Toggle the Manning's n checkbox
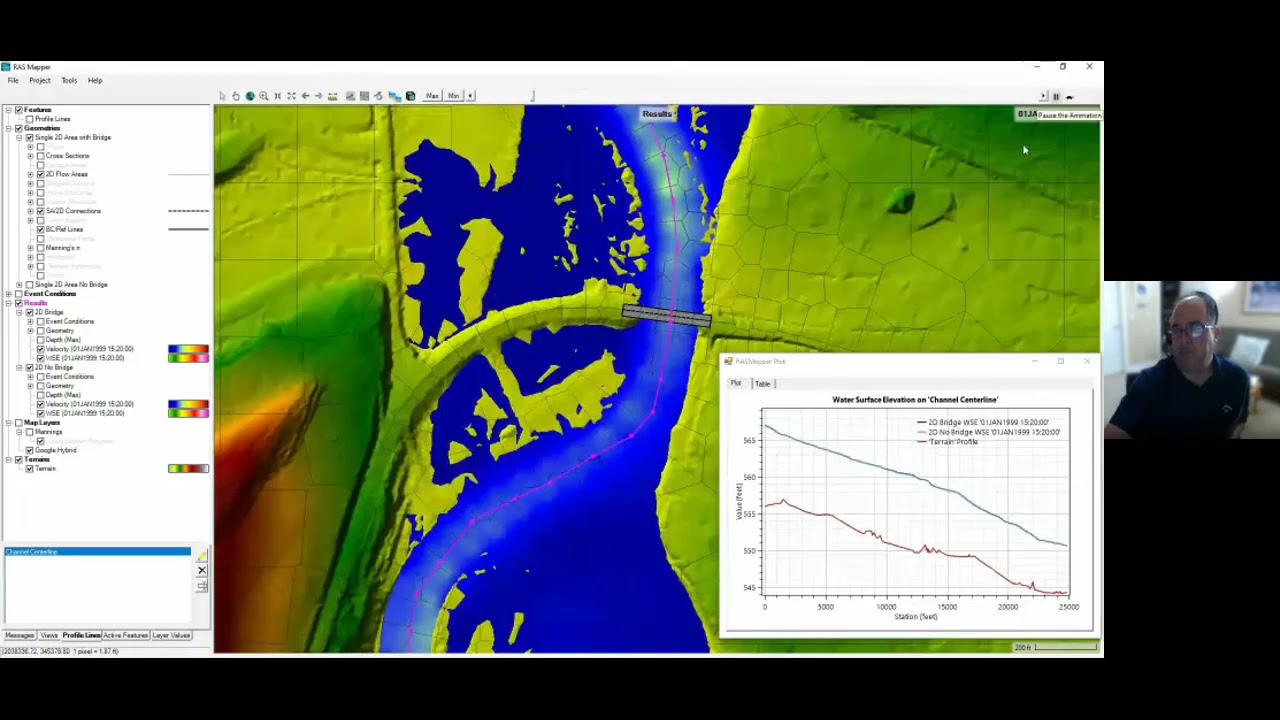This screenshot has width=1280, height=720. (40, 248)
